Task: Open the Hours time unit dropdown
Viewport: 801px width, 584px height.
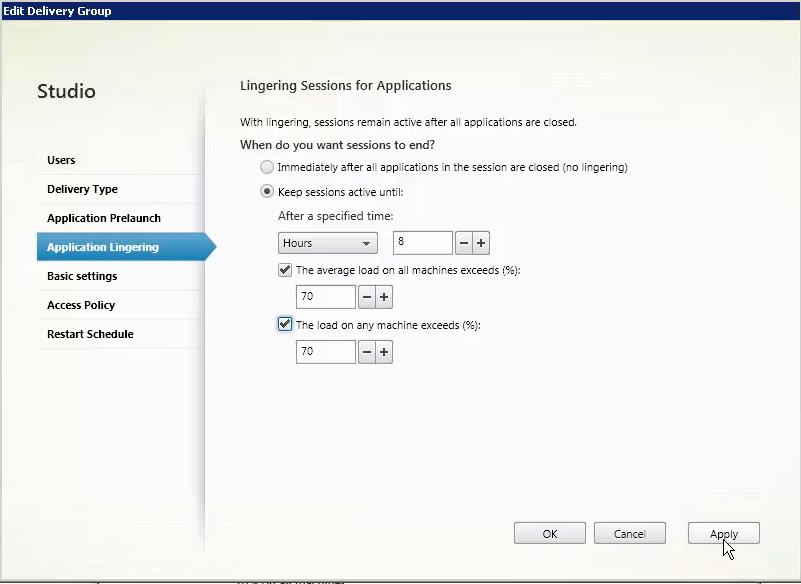Action: point(327,243)
